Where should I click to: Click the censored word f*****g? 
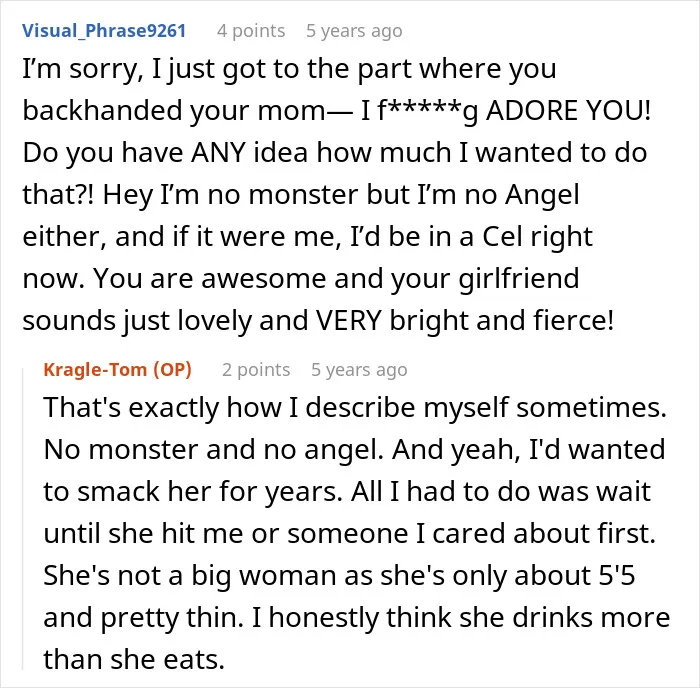tap(428, 112)
